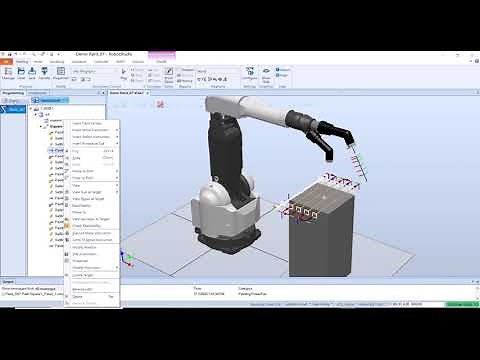The image size is (480, 360).
Task: Click the Operator icon in the ribbon
Action: tap(44, 73)
